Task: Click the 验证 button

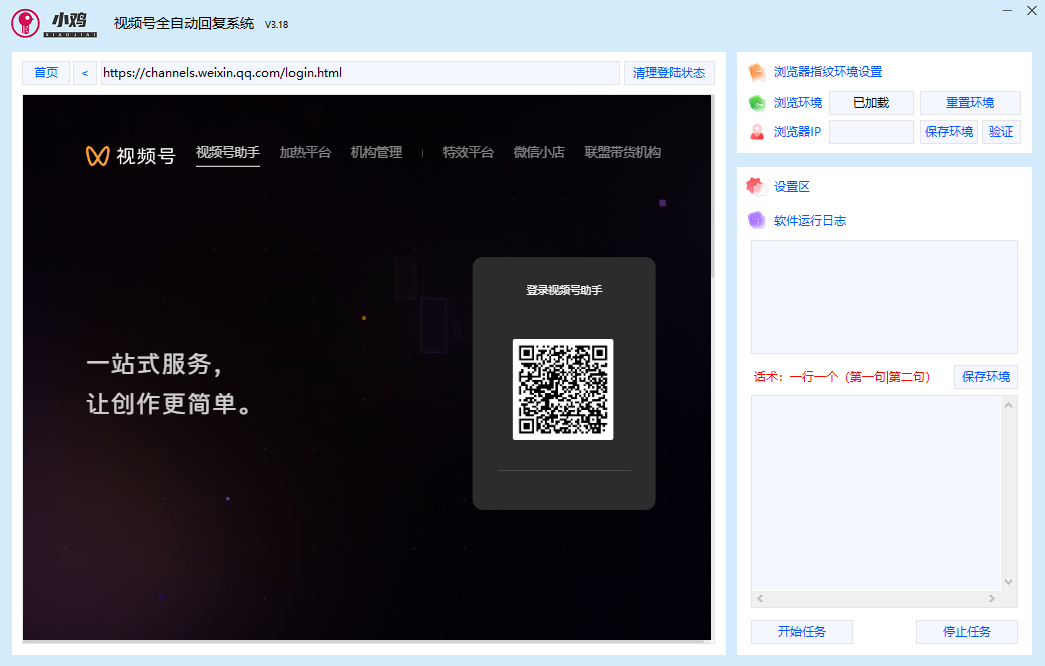Action: [1001, 132]
